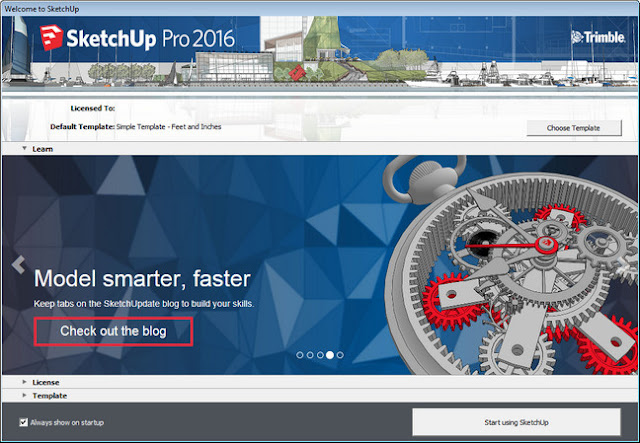Viewport: 640px width, 443px height.
Task: Select fifth carousel dot indicator
Action: [340, 355]
